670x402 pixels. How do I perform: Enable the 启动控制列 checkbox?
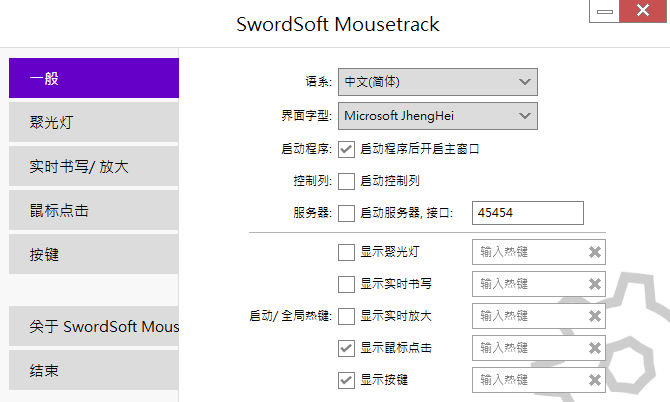coord(347,181)
